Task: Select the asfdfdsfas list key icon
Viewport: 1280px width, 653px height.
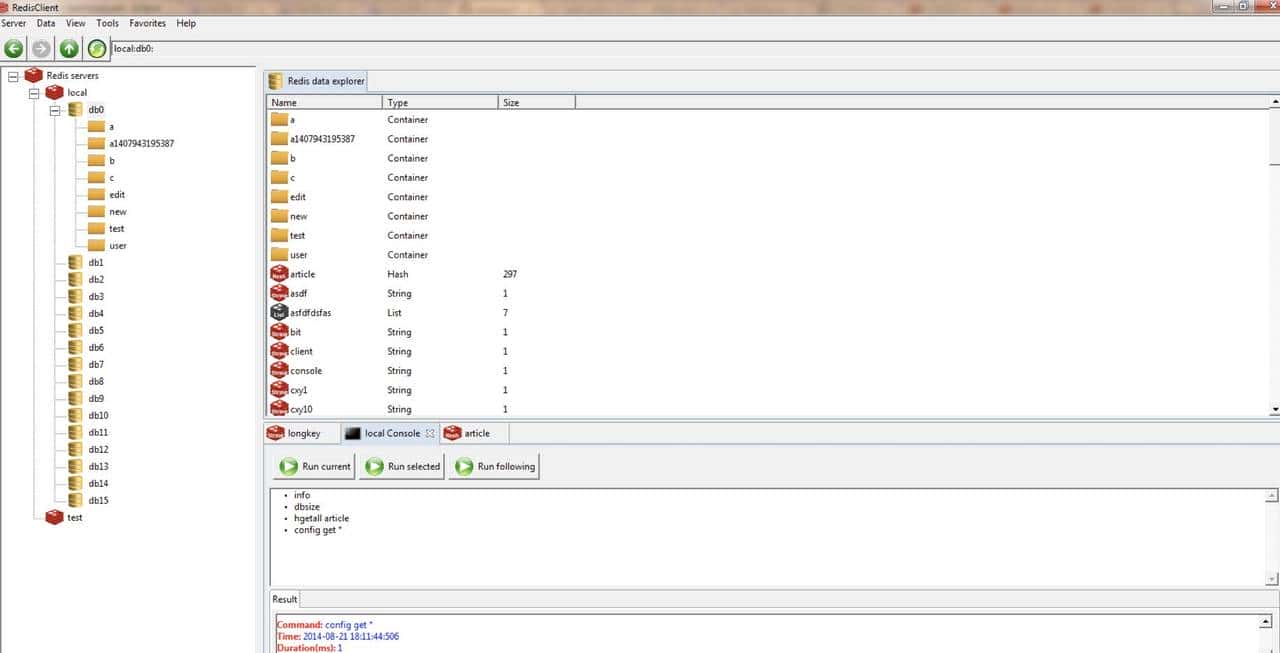Action: click(279, 313)
